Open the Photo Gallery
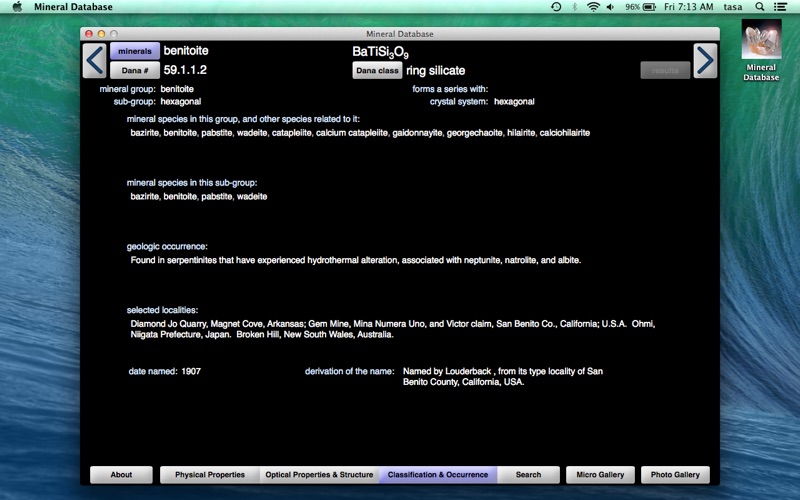The height and width of the screenshot is (500, 800). point(675,475)
